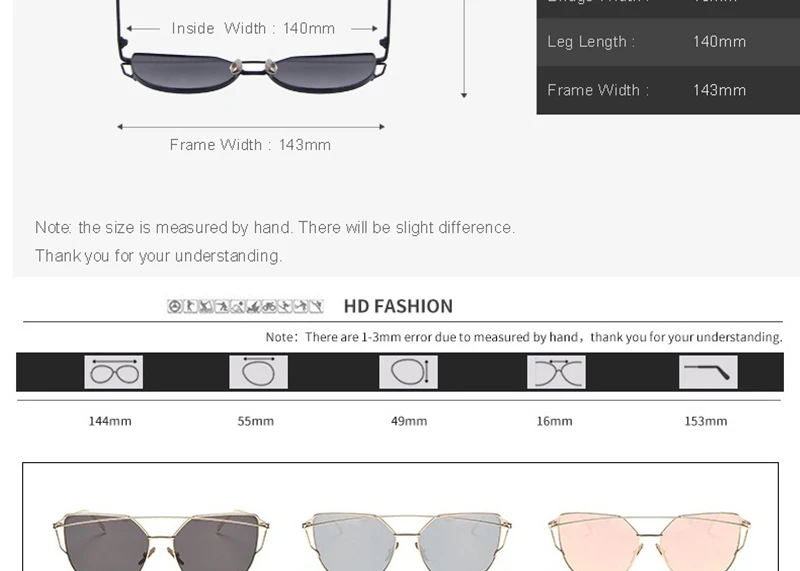Click the 153mm measurement value
800x571 pixels.
[x=706, y=421]
